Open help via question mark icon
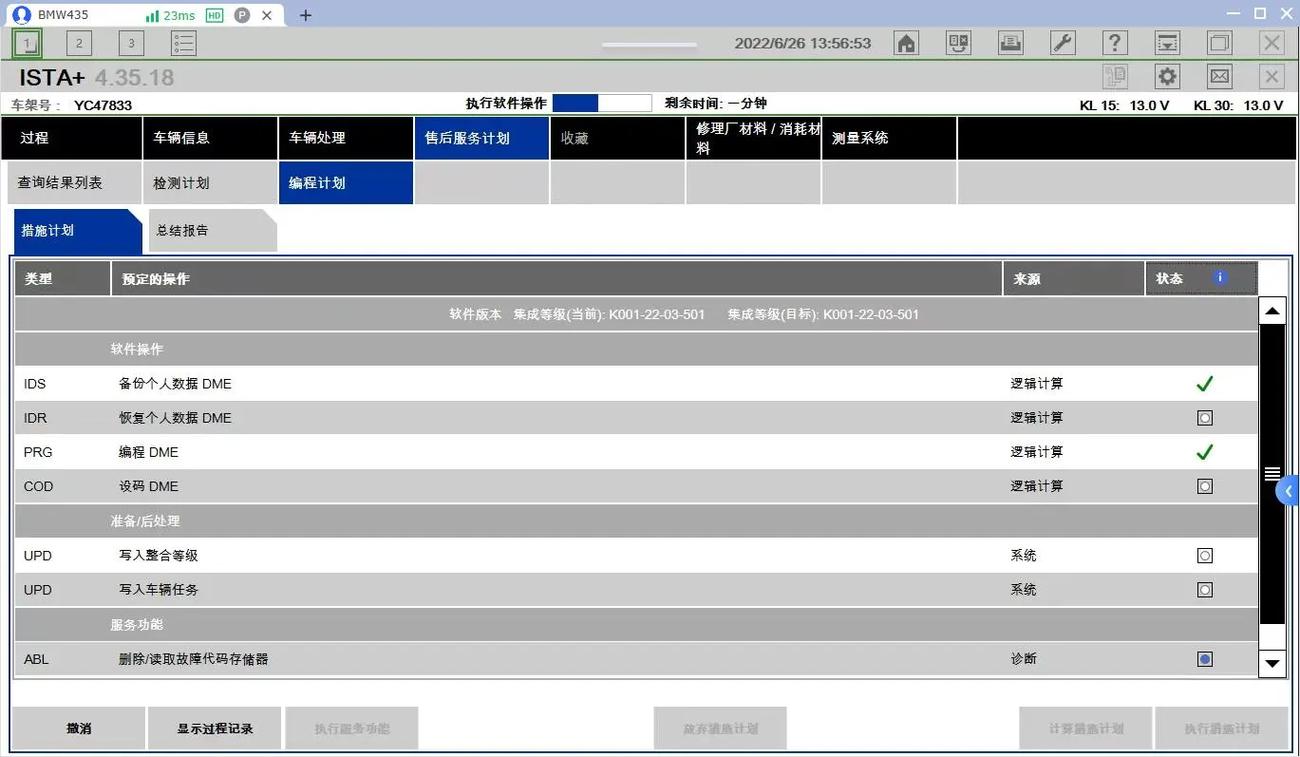Viewport: 1300px width, 757px height. point(1114,43)
